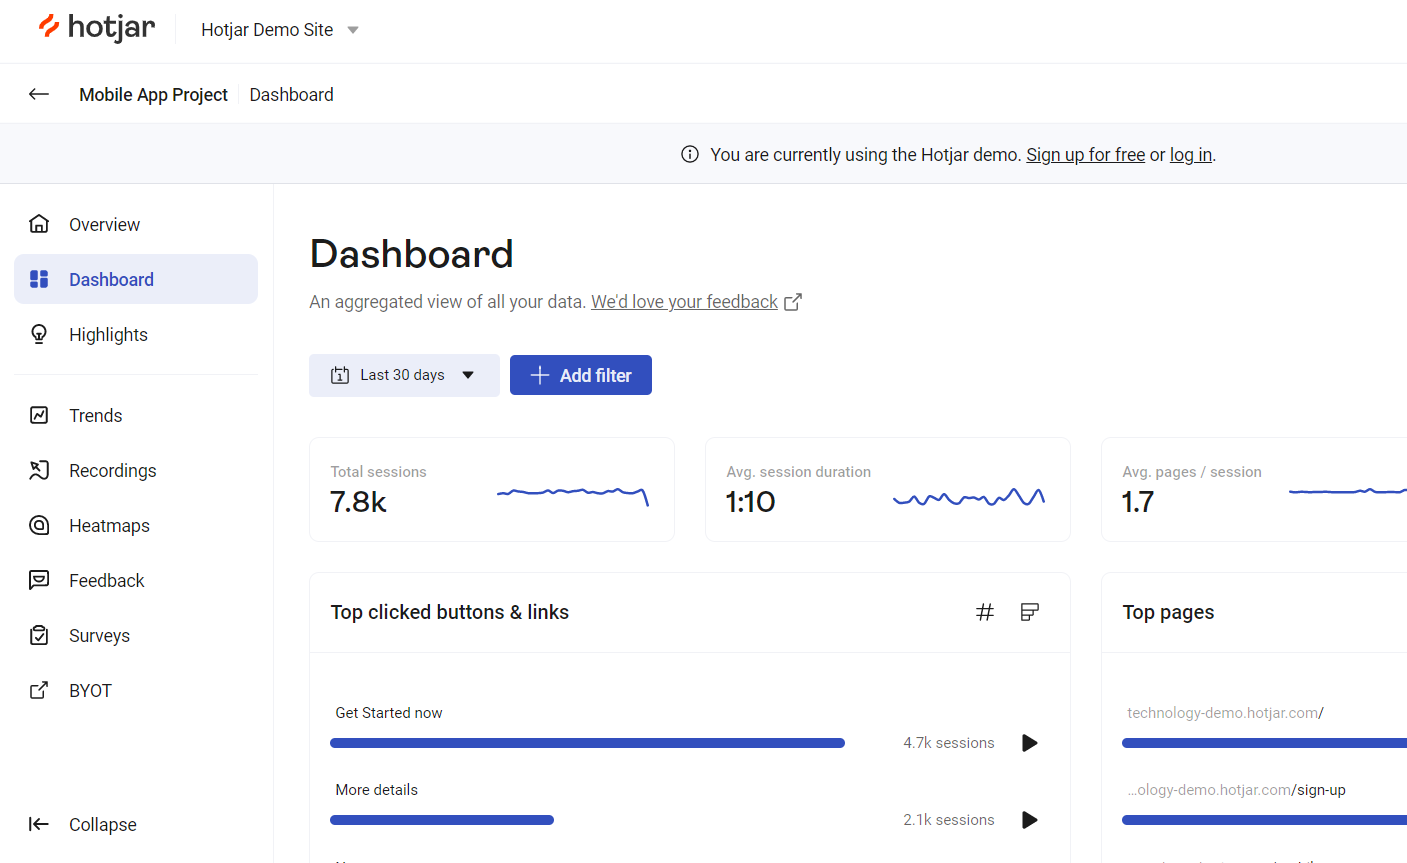Open the Mobile App Project breadcrumb
This screenshot has width=1407, height=863.
click(x=153, y=94)
